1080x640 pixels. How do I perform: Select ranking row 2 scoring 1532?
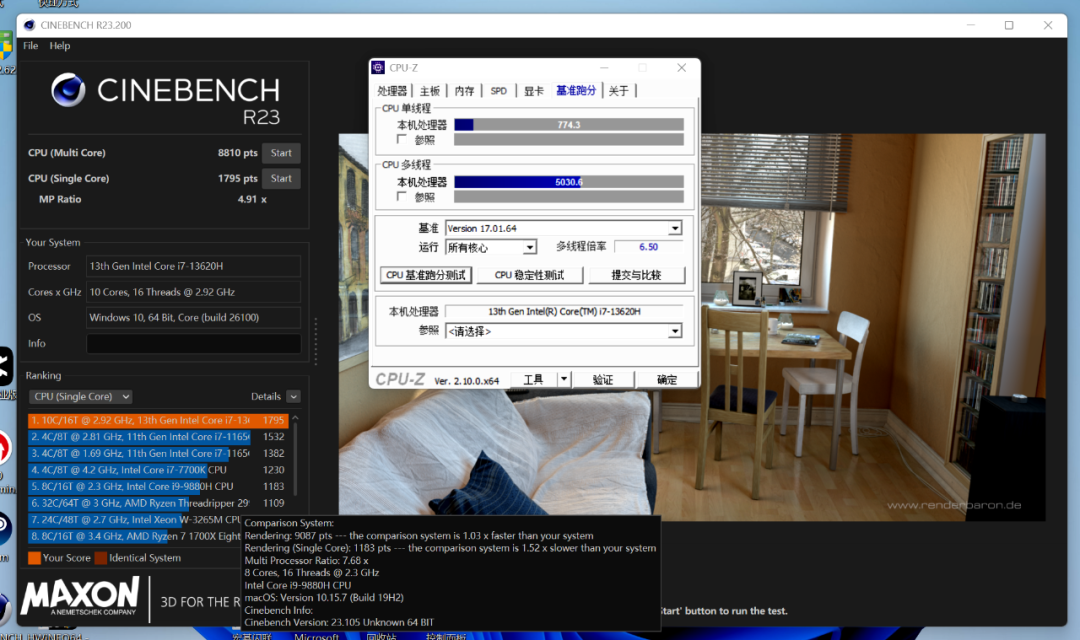tap(158, 437)
